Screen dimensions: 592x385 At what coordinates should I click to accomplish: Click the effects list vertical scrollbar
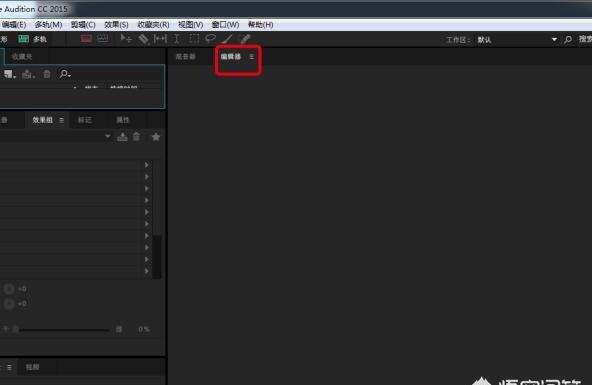[x=157, y=219]
